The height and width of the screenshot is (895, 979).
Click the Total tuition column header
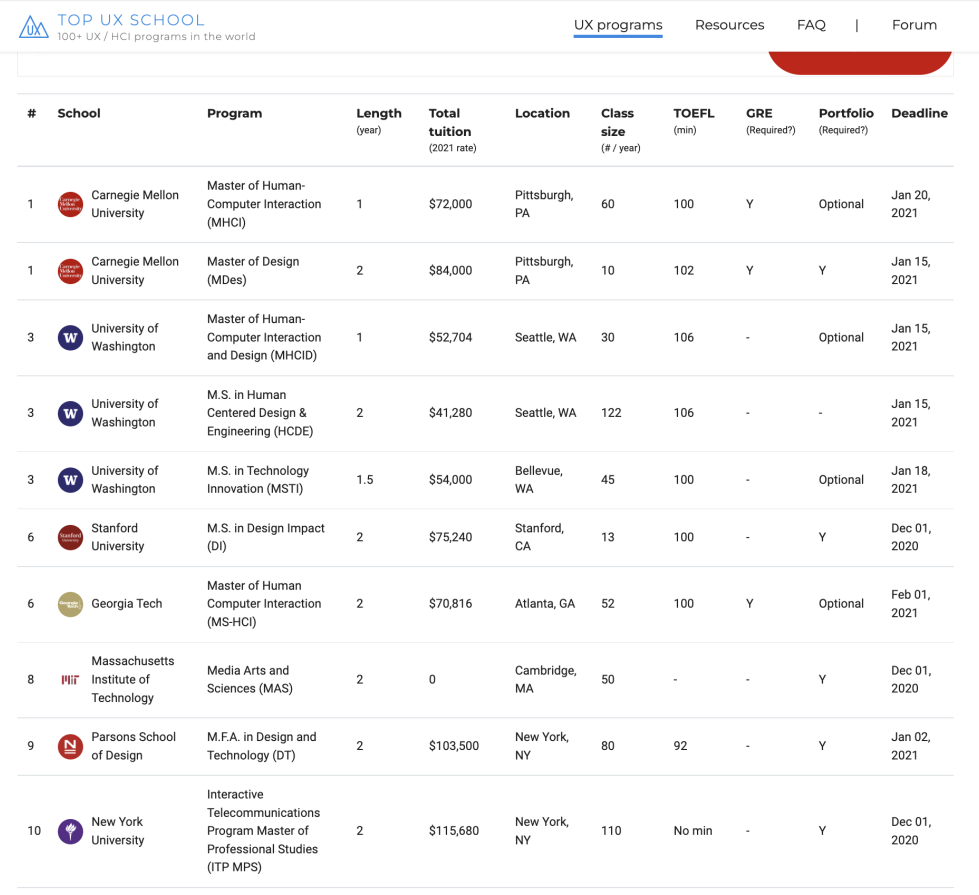pos(453,130)
